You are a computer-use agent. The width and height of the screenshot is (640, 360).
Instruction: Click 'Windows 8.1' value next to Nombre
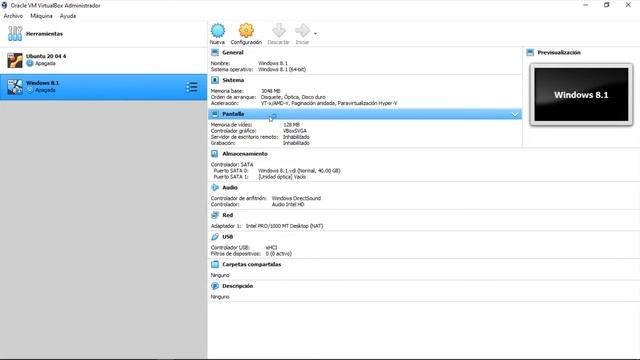273,63
